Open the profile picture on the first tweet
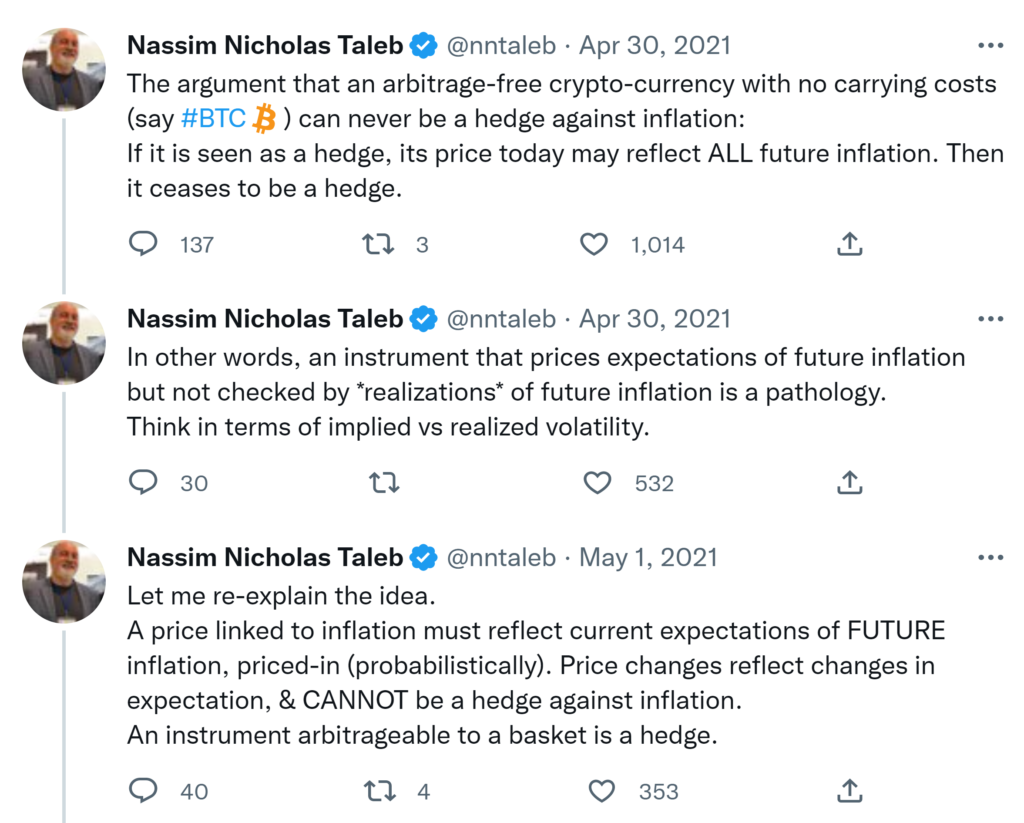Image resolution: width=1024 pixels, height=823 pixels. pos(64,68)
